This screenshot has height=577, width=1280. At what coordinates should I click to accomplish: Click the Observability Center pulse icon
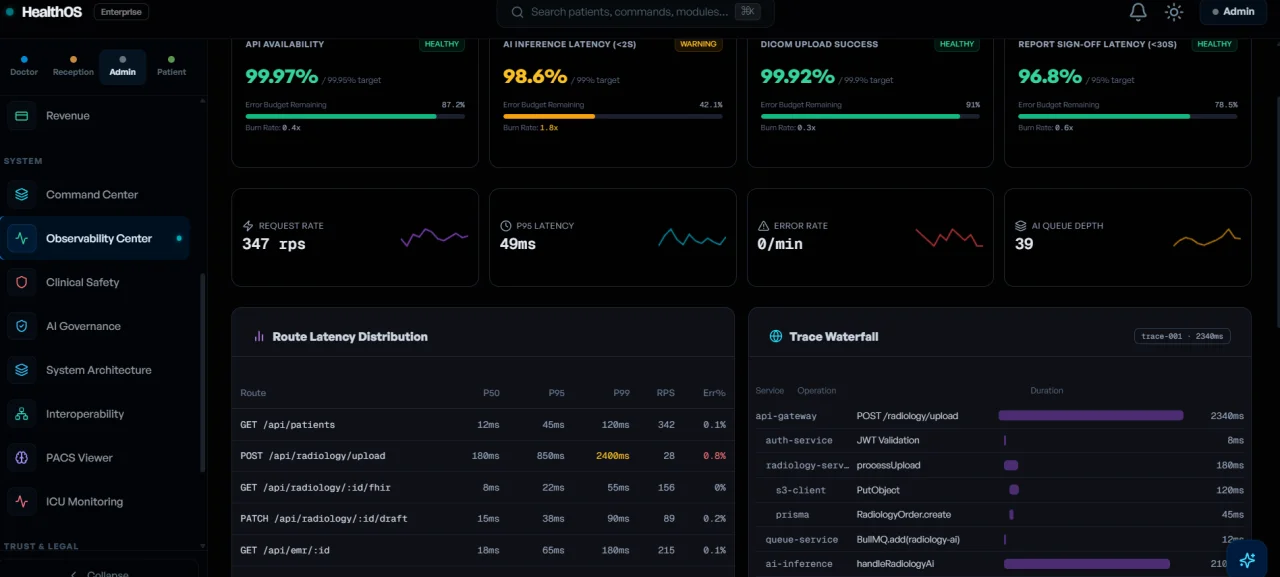click(22, 239)
